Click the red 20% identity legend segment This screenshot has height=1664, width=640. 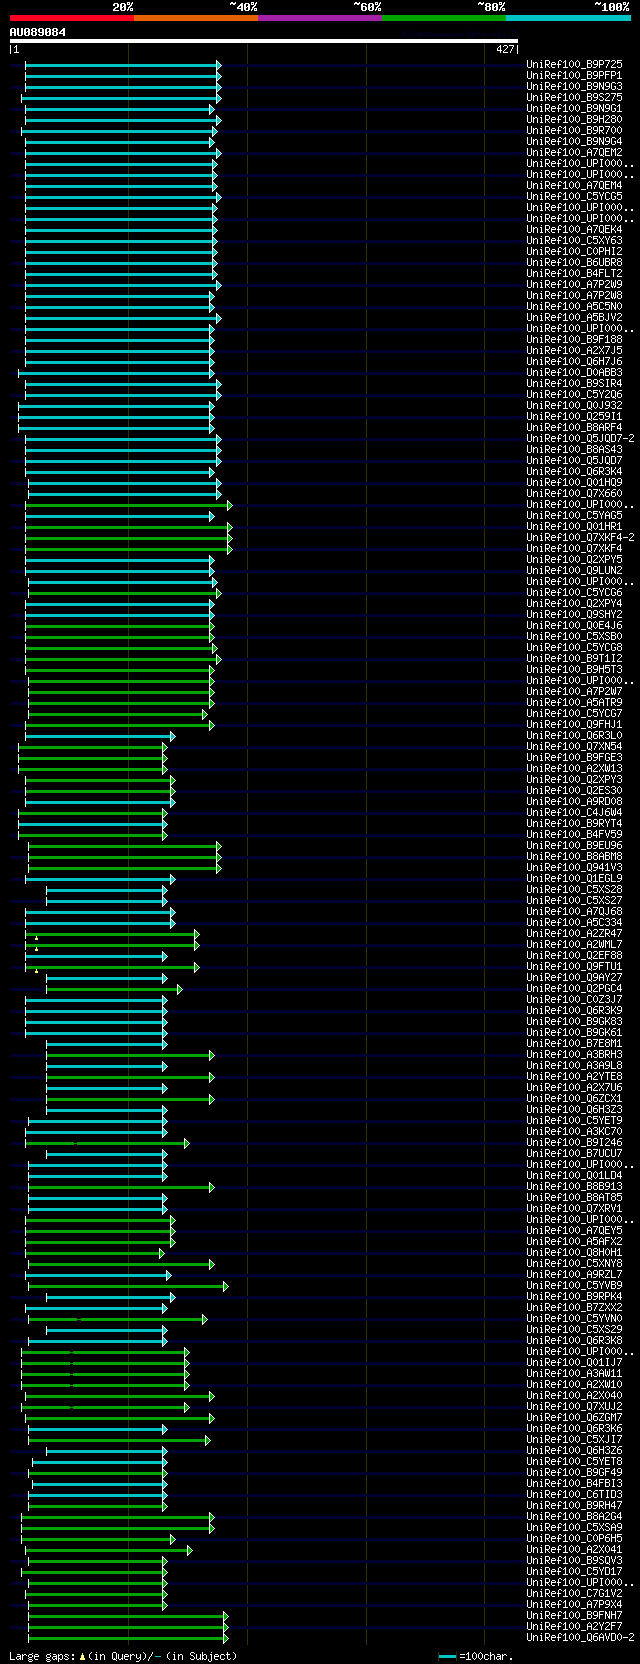tap(71, 18)
